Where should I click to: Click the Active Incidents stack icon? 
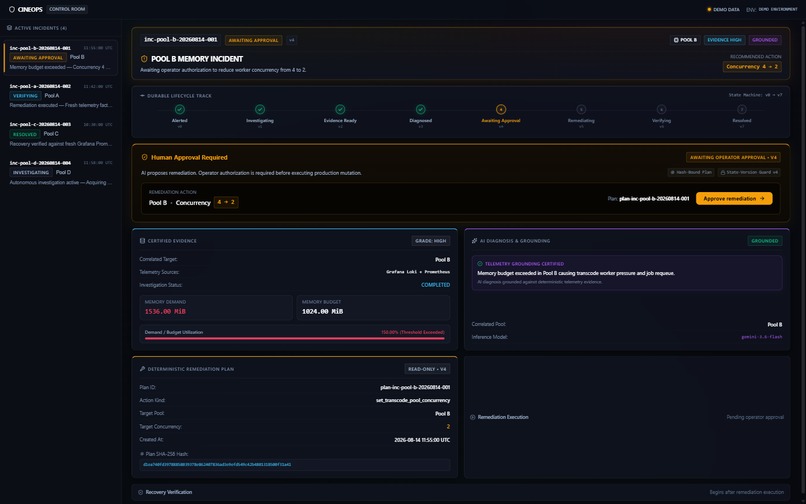tap(9, 28)
